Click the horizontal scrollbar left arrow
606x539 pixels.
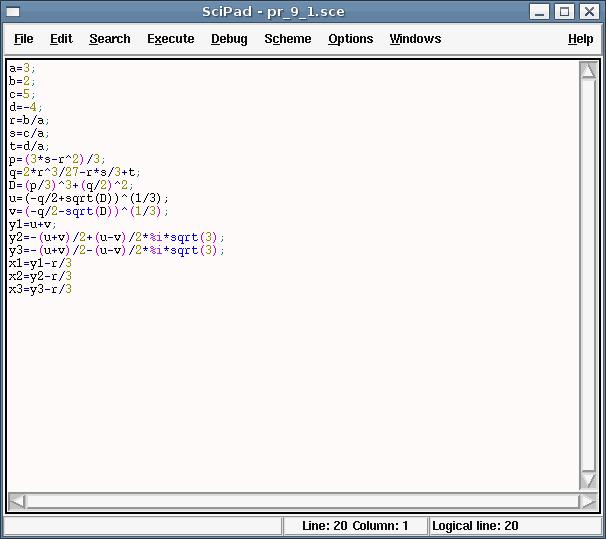point(17,502)
